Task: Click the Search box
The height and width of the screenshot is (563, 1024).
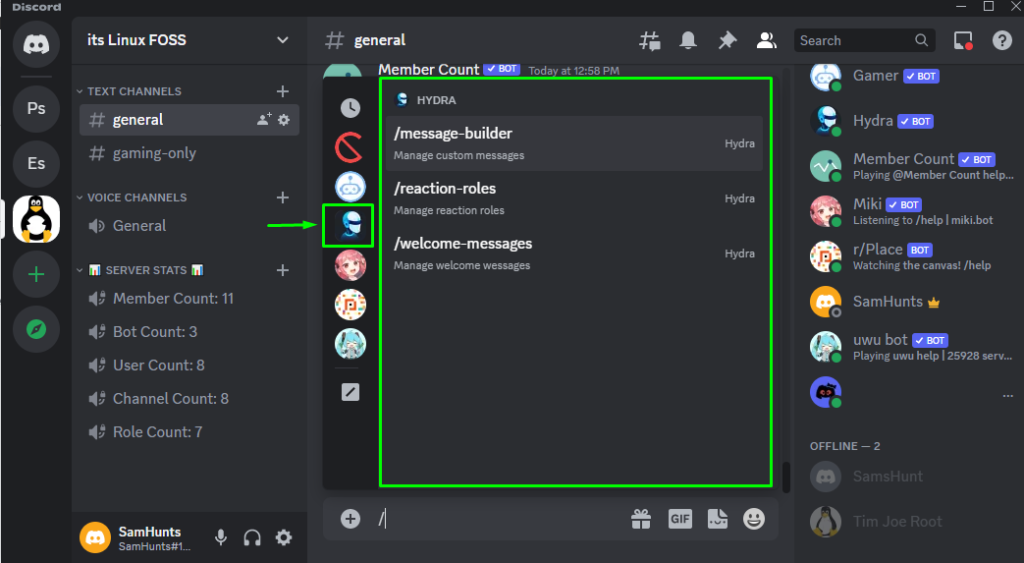Action: point(864,40)
